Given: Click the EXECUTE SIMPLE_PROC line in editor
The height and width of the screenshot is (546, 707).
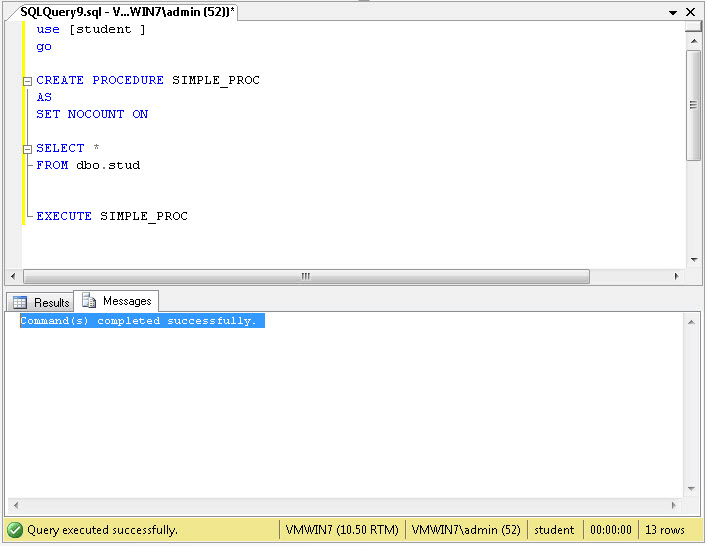Looking at the screenshot, I should point(112,216).
